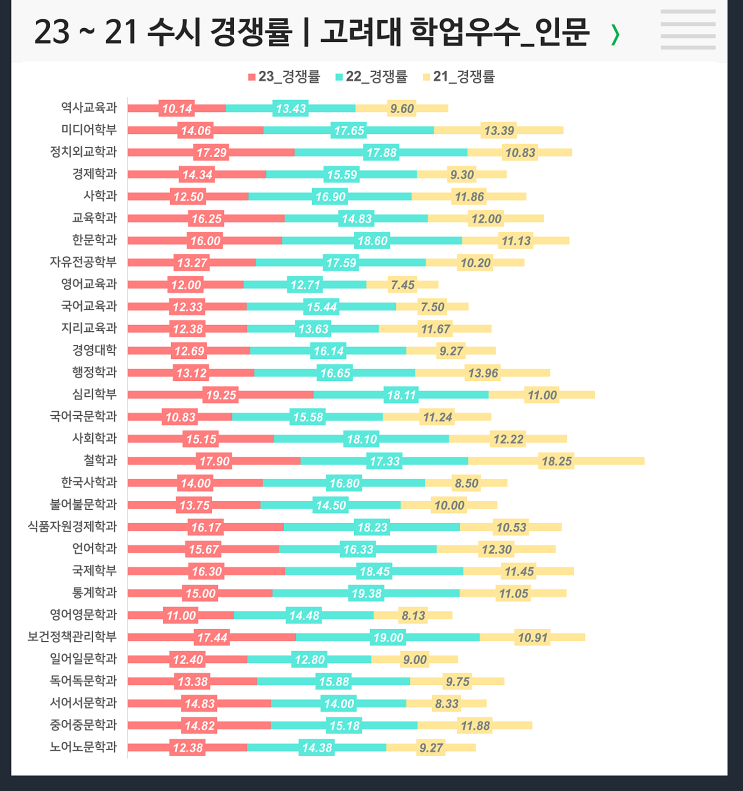Click the 7.45 value on 영어교육과 bar
Viewport: 743px width, 791px height.
point(403,285)
